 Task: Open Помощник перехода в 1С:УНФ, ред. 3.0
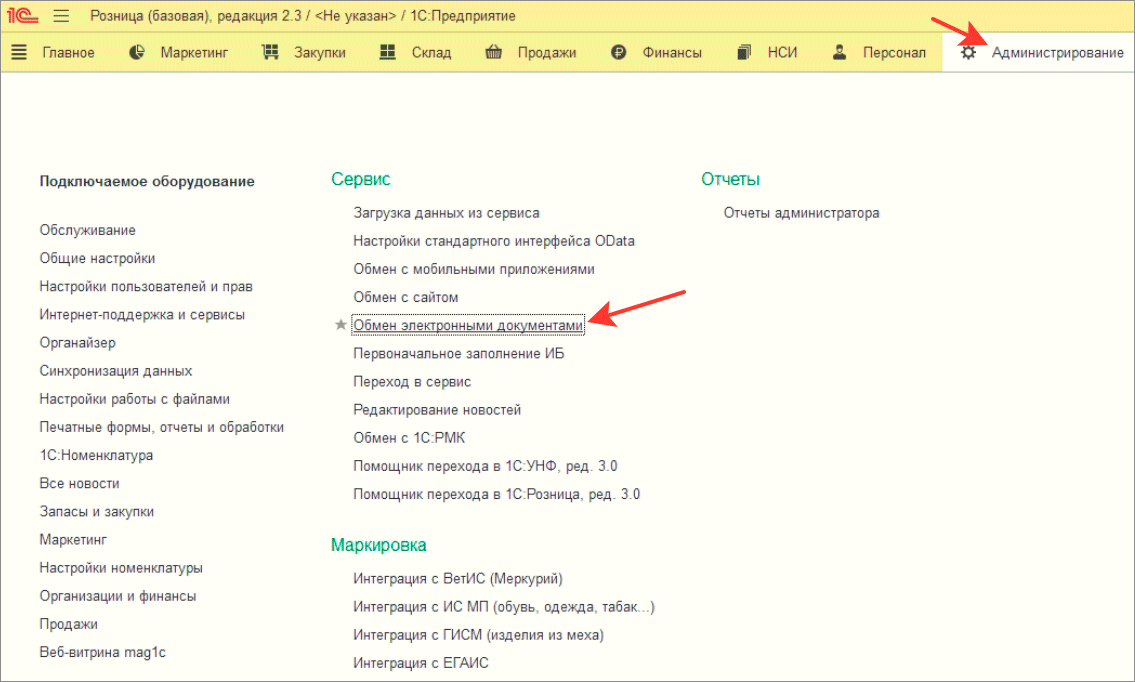point(485,467)
